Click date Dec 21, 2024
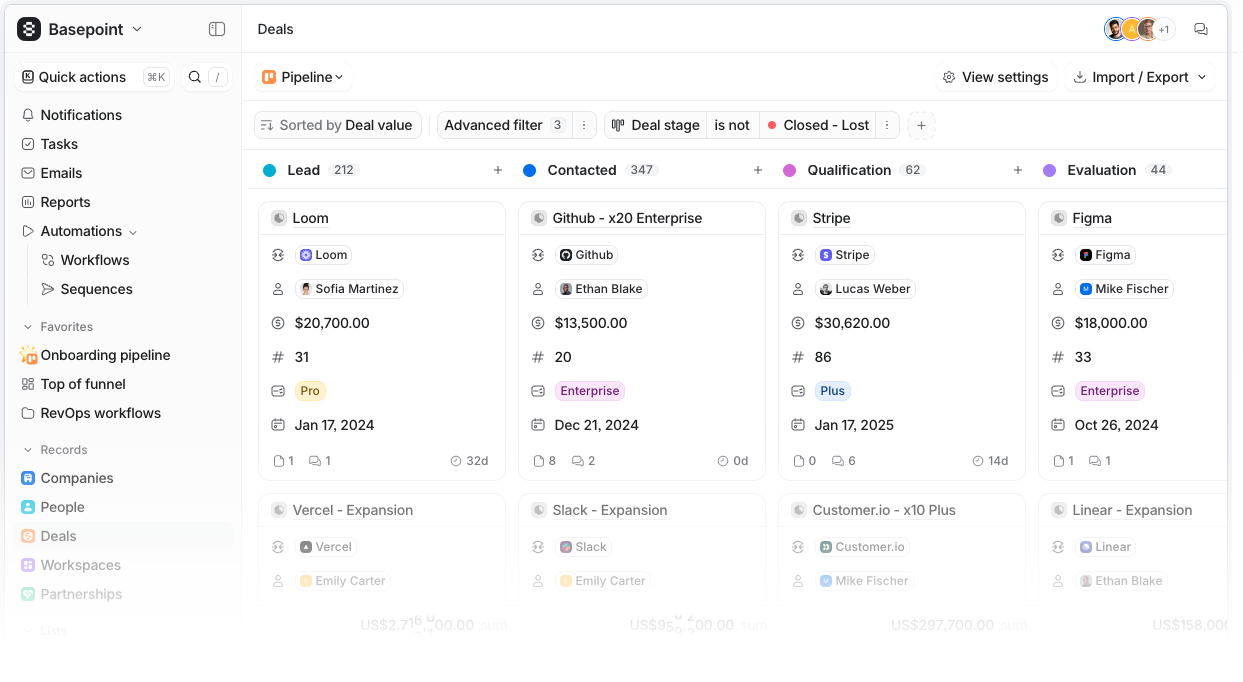 (596, 425)
